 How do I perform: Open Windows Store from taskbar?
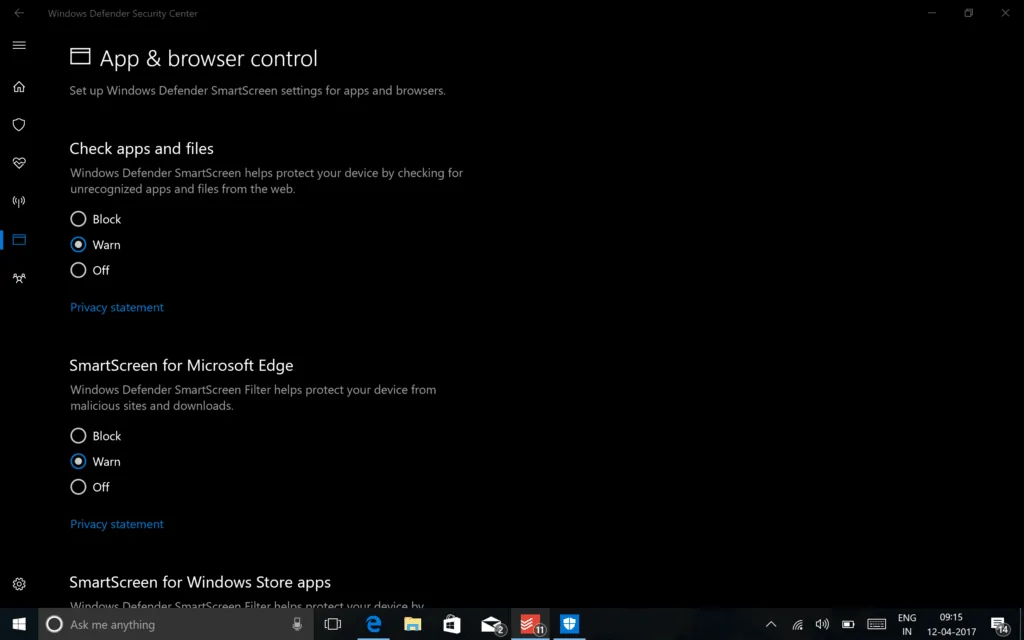pos(452,624)
